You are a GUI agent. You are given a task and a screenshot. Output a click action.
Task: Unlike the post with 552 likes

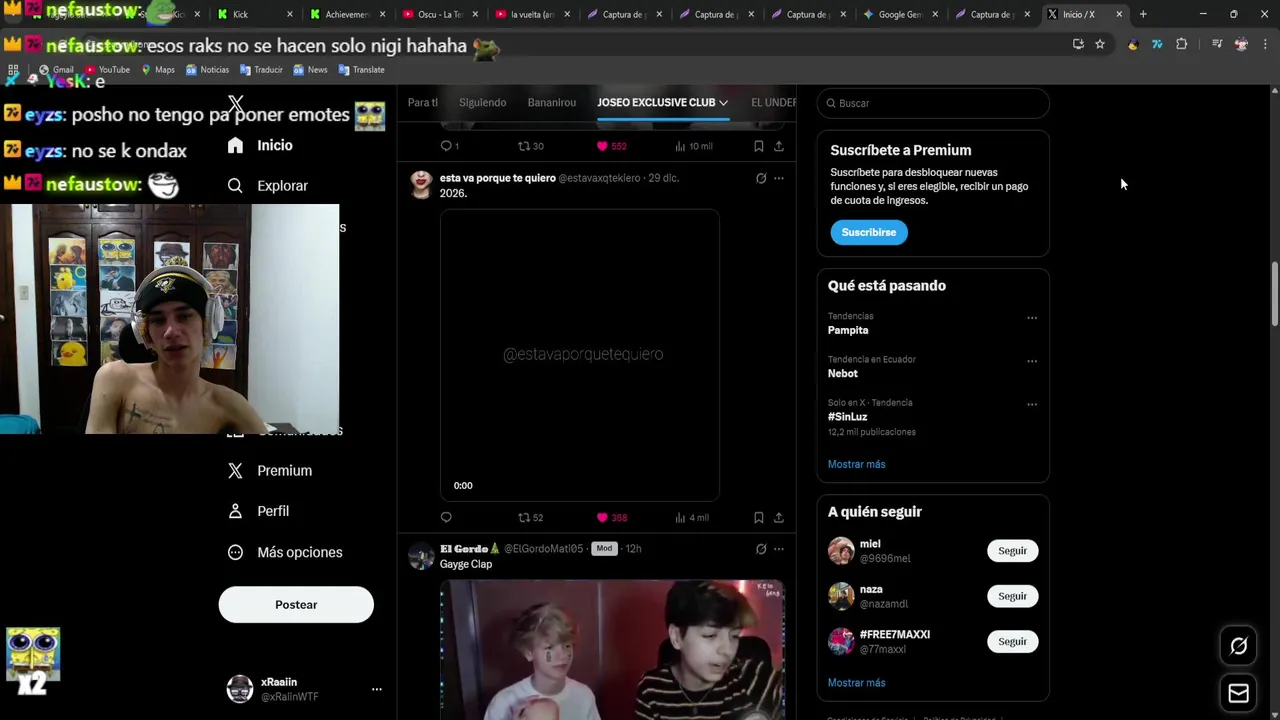tap(611, 146)
